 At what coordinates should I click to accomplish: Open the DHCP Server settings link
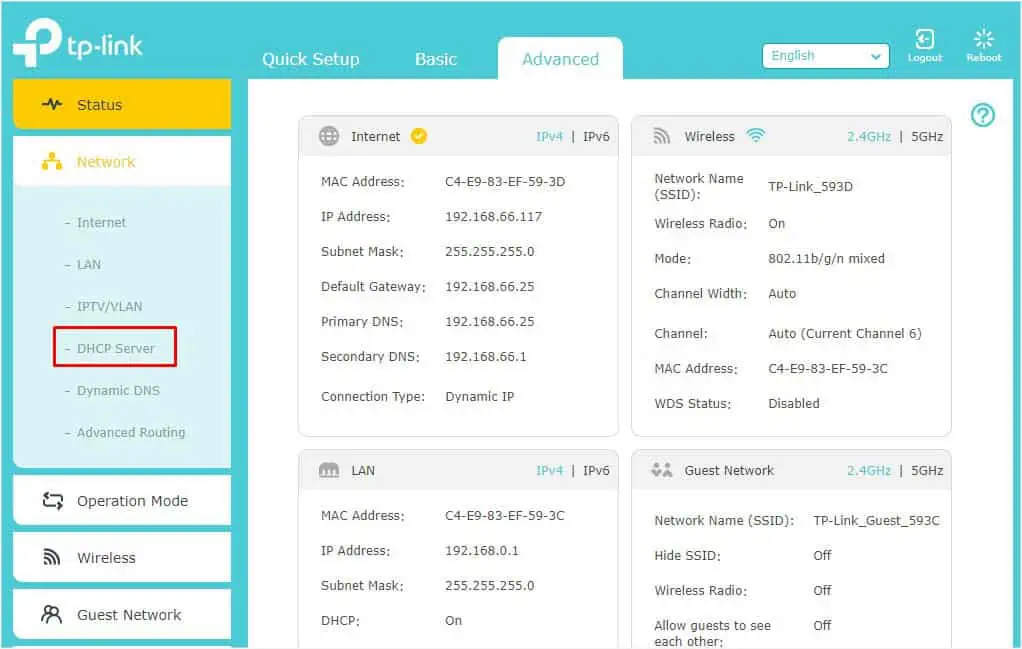116,349
